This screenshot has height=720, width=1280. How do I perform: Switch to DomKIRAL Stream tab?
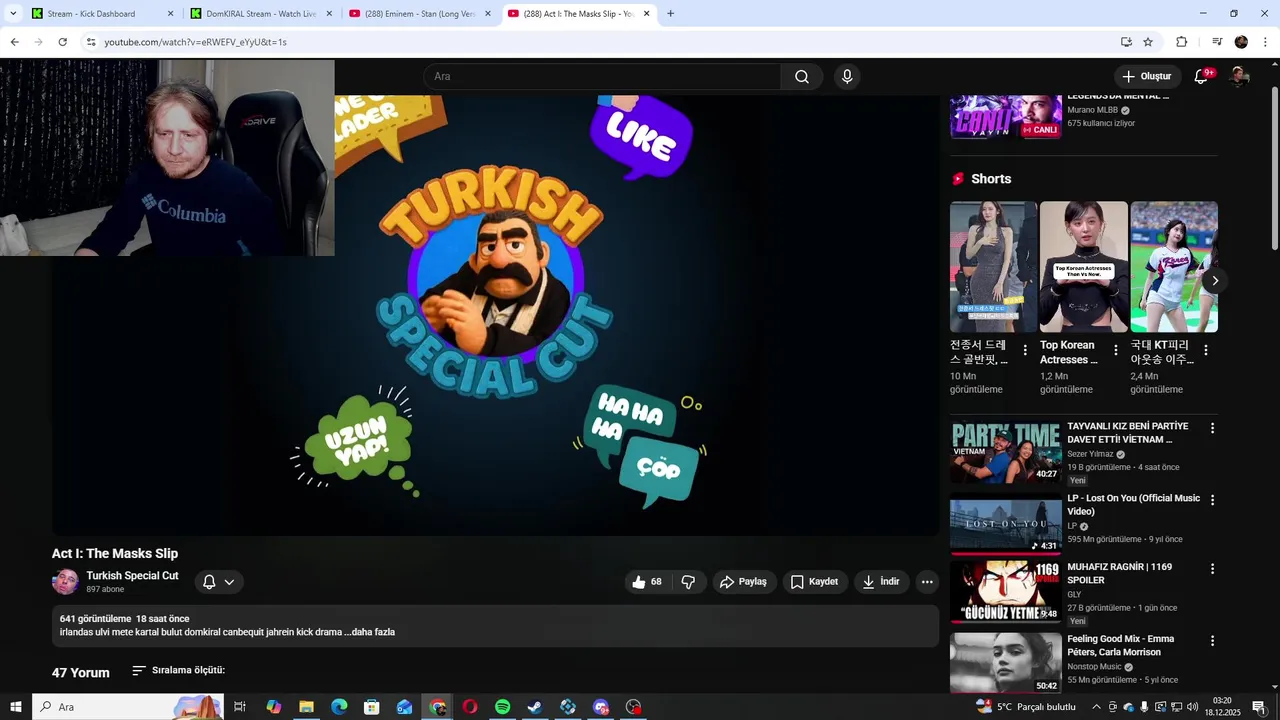point(261,14)
